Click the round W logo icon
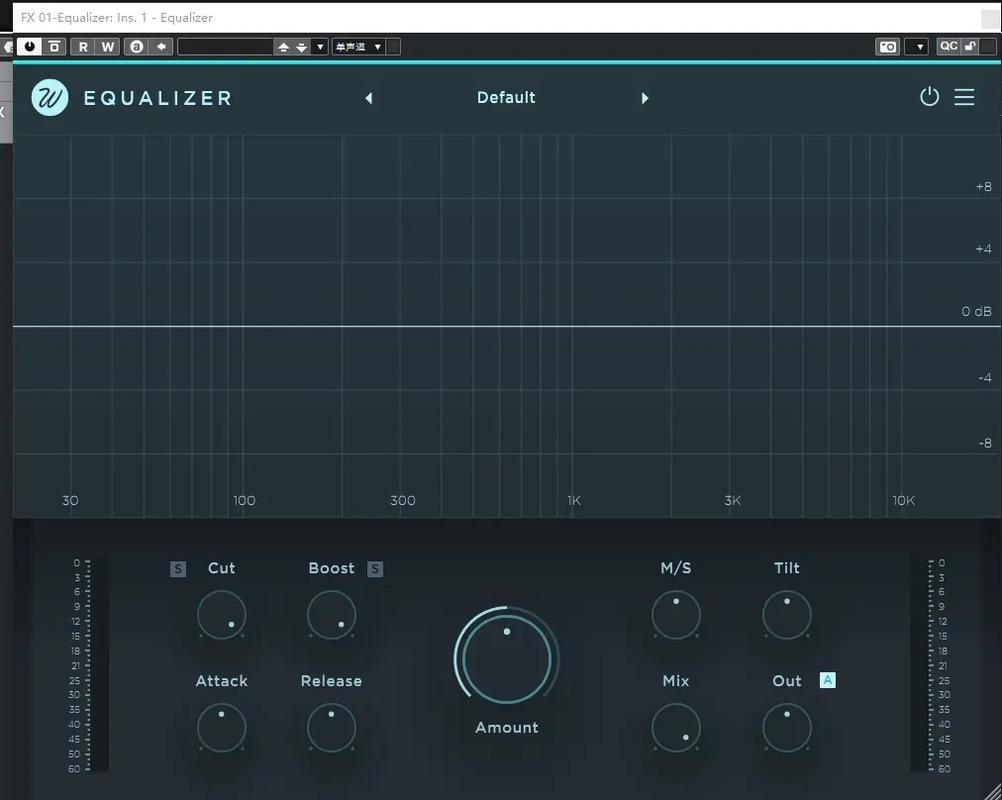This screenshot has height=800, width=1002. click(50, 98)
